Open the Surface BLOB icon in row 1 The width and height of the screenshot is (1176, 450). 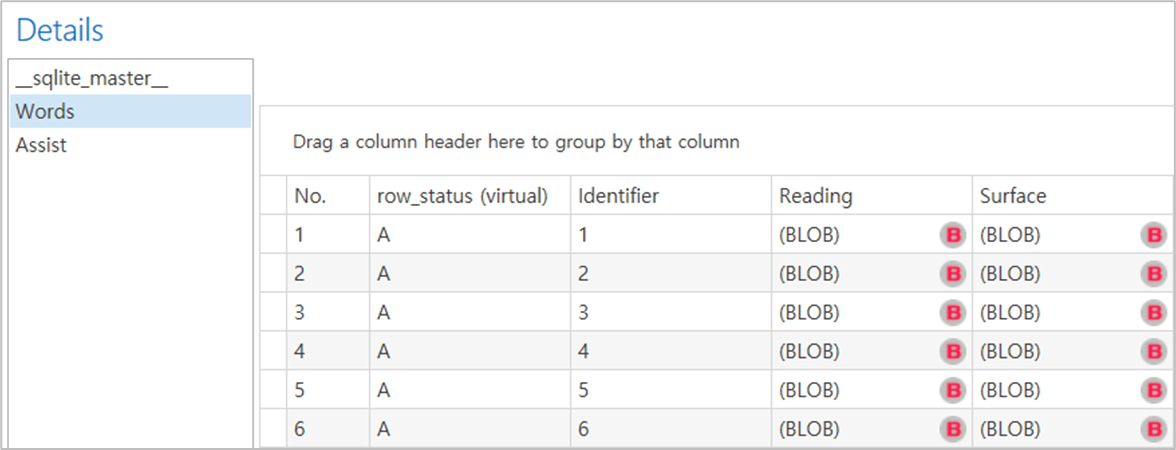1154,235
